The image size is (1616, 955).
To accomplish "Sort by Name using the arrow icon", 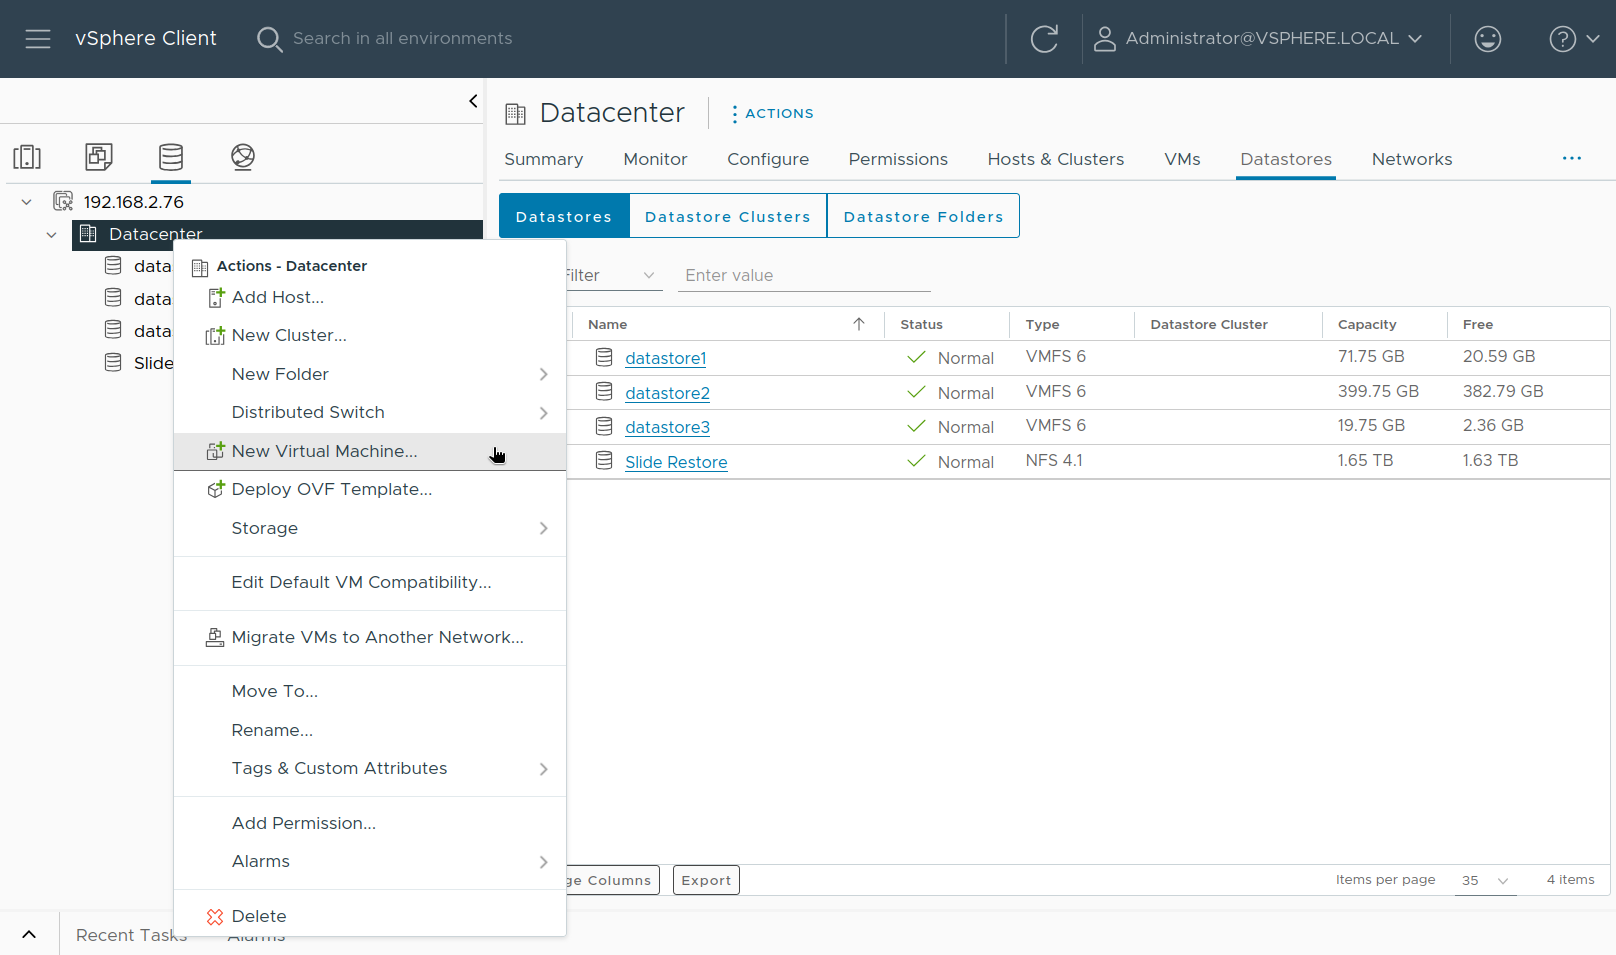I will [x=859, y=324].
